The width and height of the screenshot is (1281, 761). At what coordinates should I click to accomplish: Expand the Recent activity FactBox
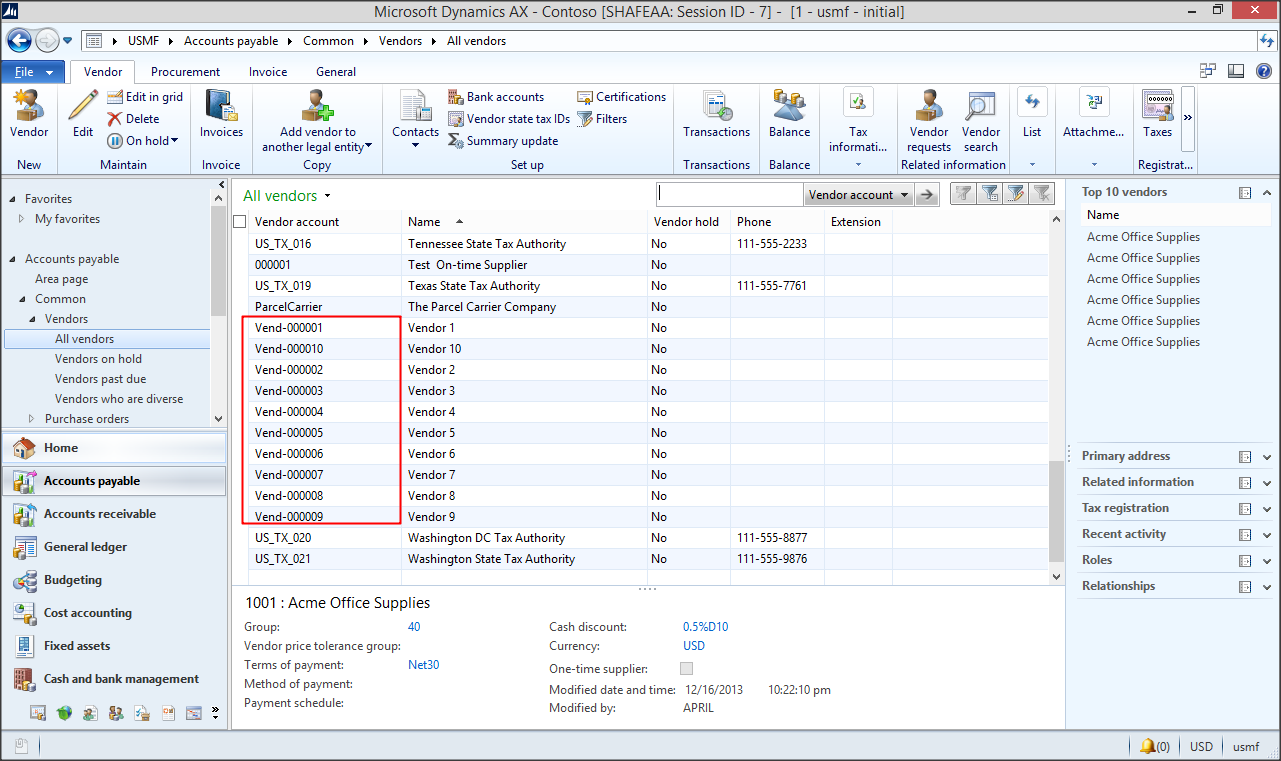[1267, 535]
